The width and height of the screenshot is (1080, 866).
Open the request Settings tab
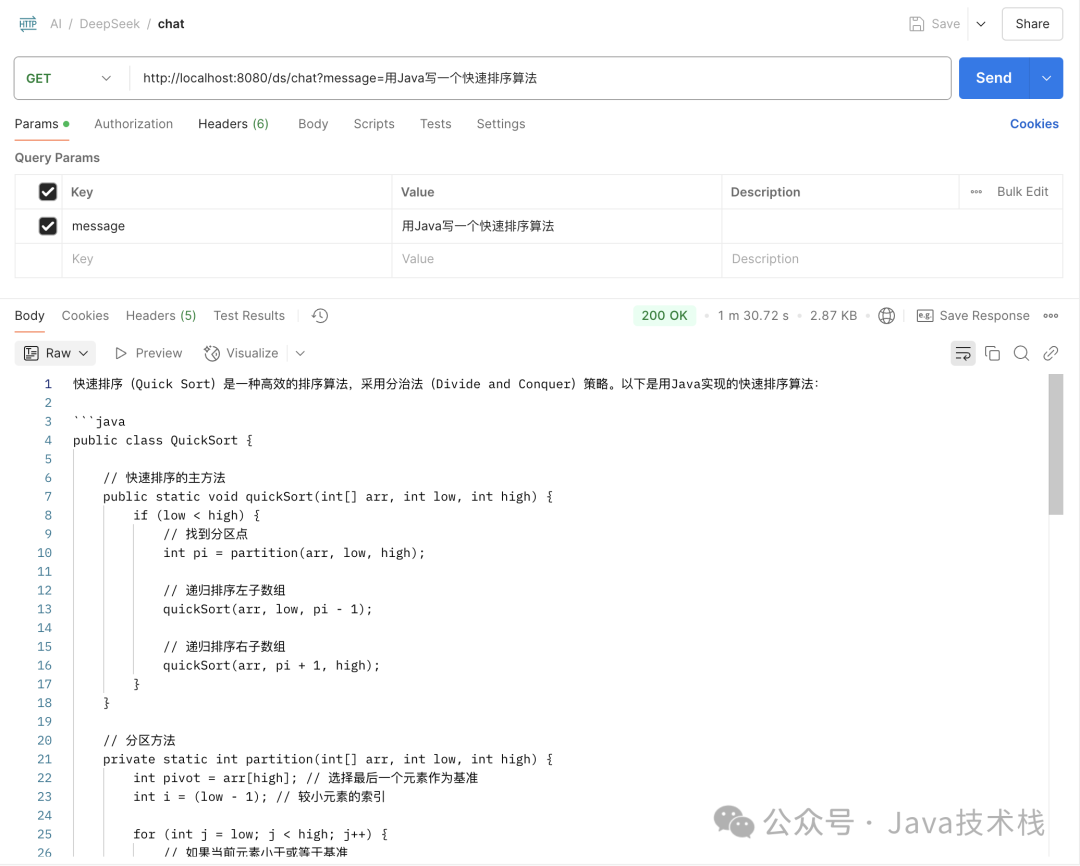click(x=501, y=124)
